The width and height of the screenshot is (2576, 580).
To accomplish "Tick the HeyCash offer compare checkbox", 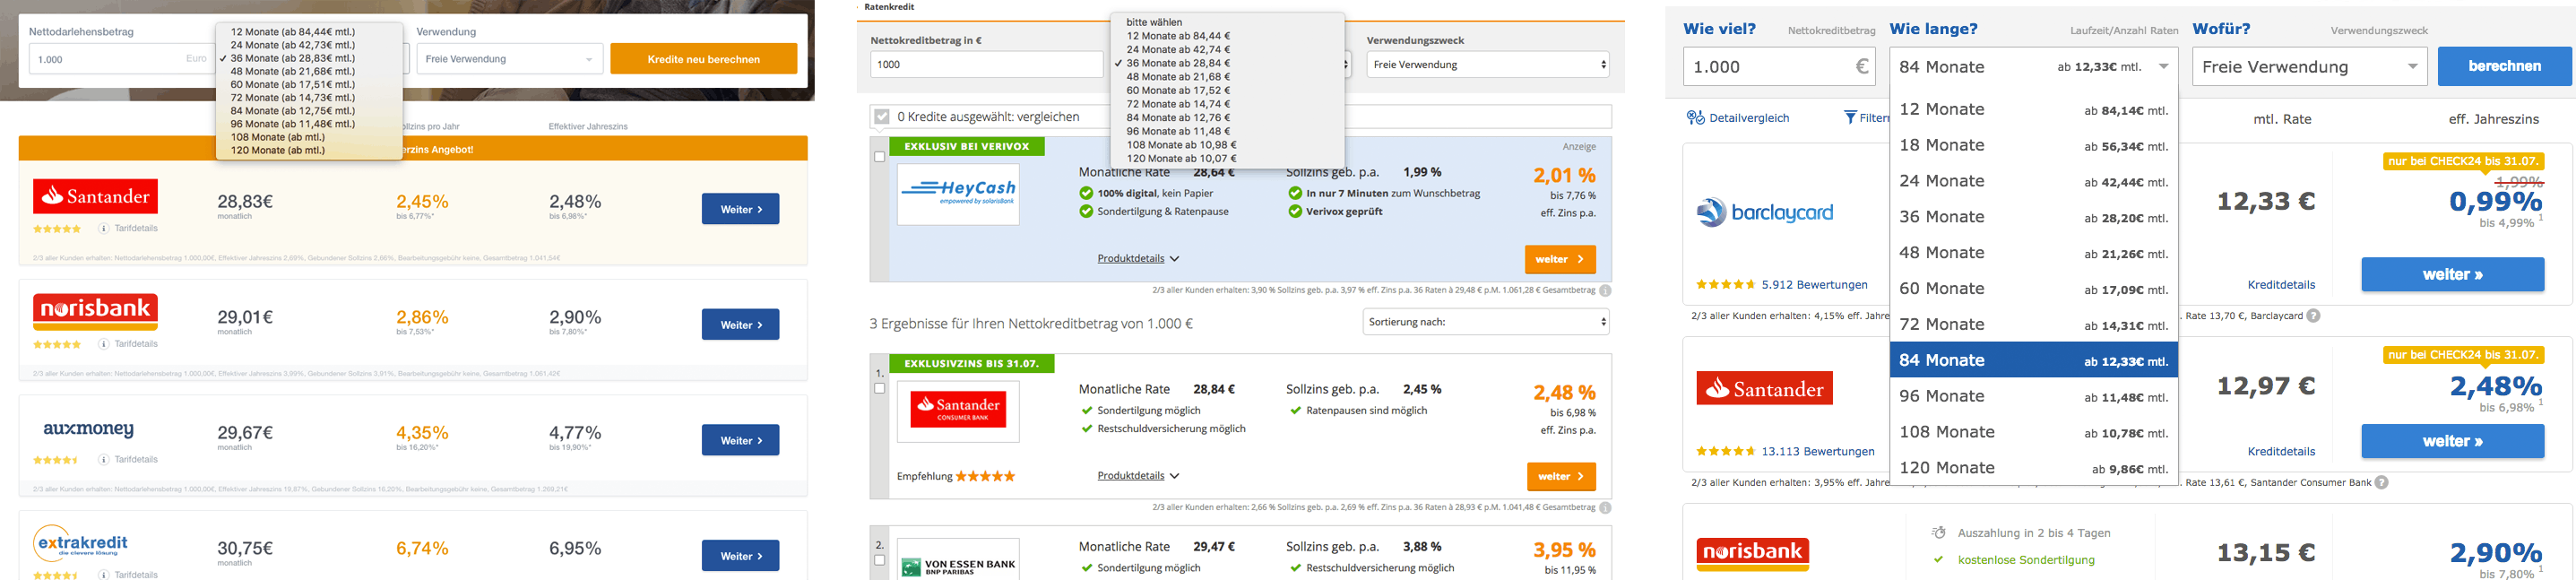I will click(x=880, y=157).
